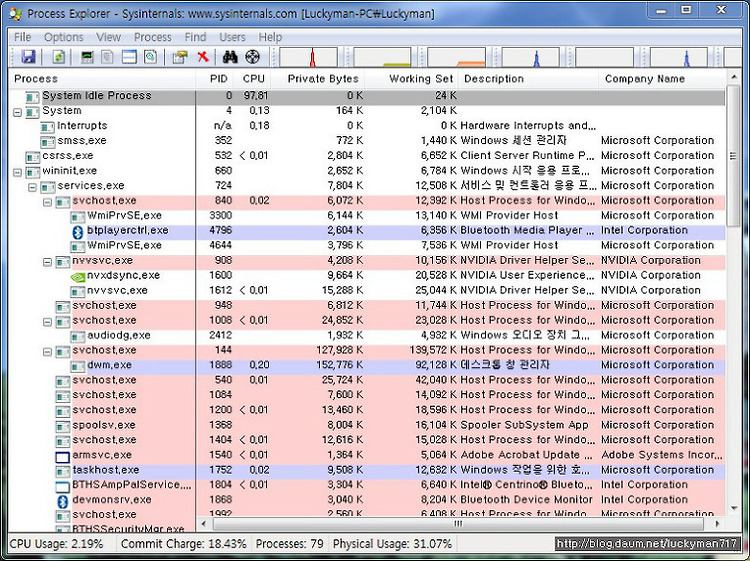Collapse the wininit.exe tree node
Viewport: 750px width, 561px height.
click(x=18, y=173)
